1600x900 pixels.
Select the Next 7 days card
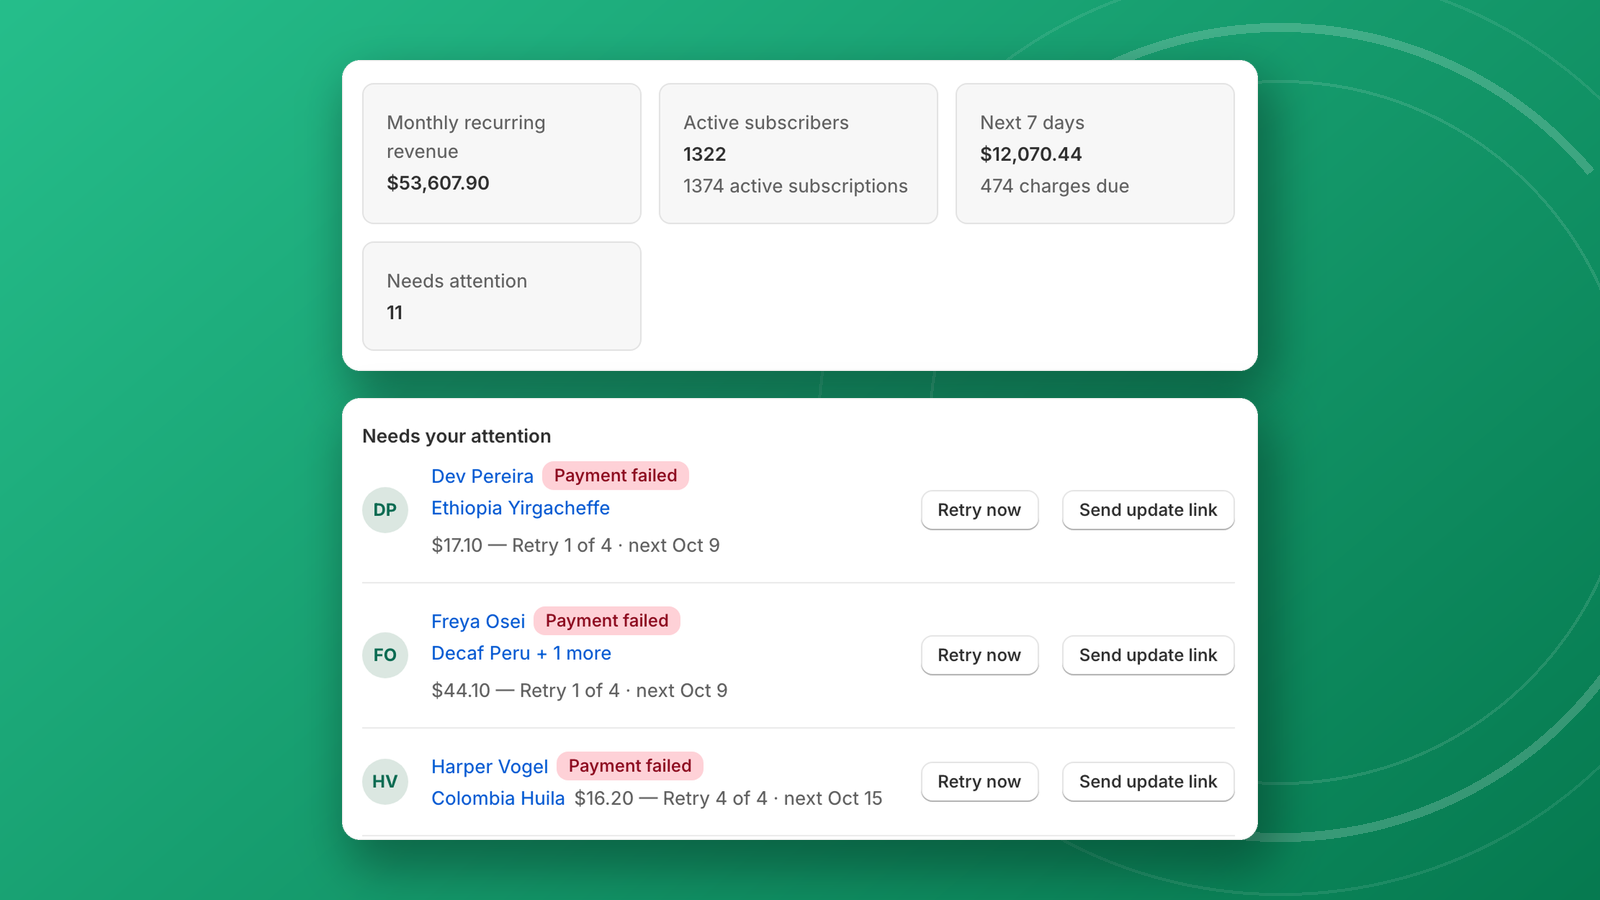[1095, 153]
